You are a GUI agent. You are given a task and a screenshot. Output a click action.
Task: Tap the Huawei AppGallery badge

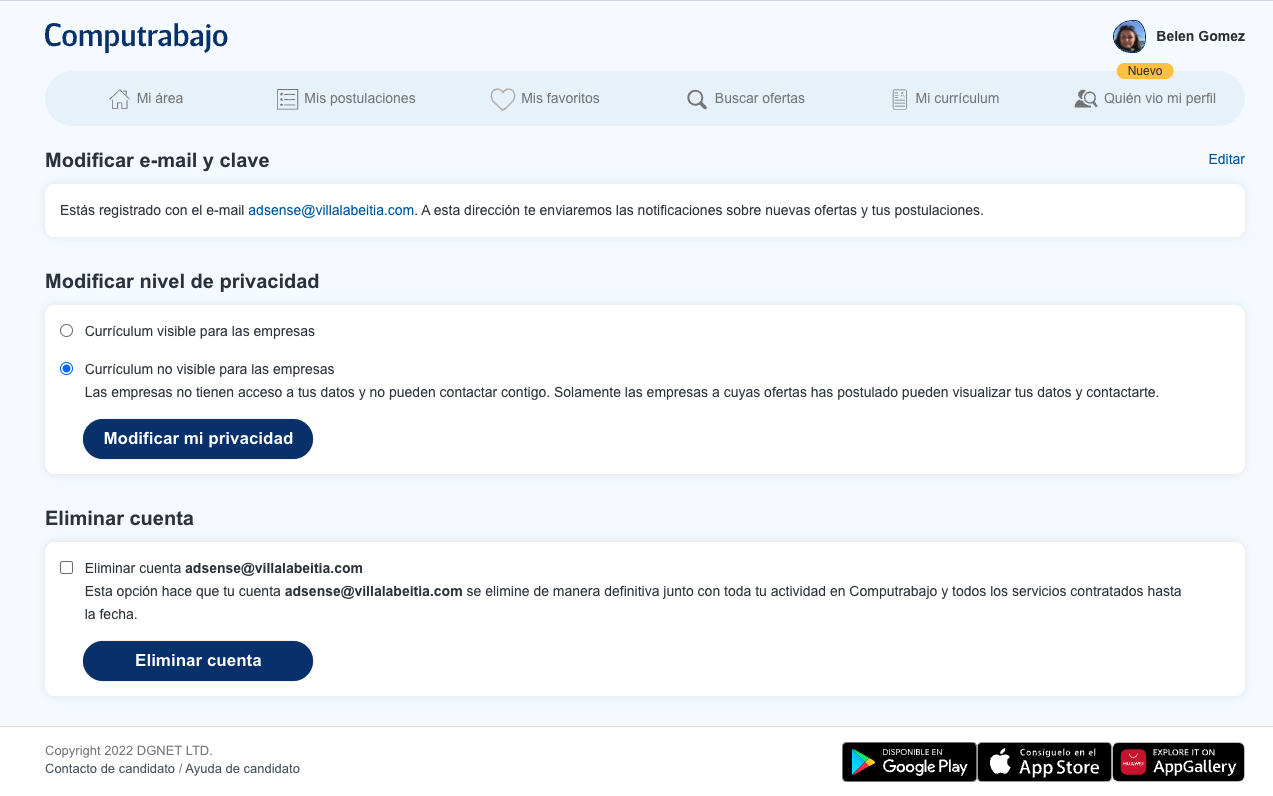(x=1178, y=762)
